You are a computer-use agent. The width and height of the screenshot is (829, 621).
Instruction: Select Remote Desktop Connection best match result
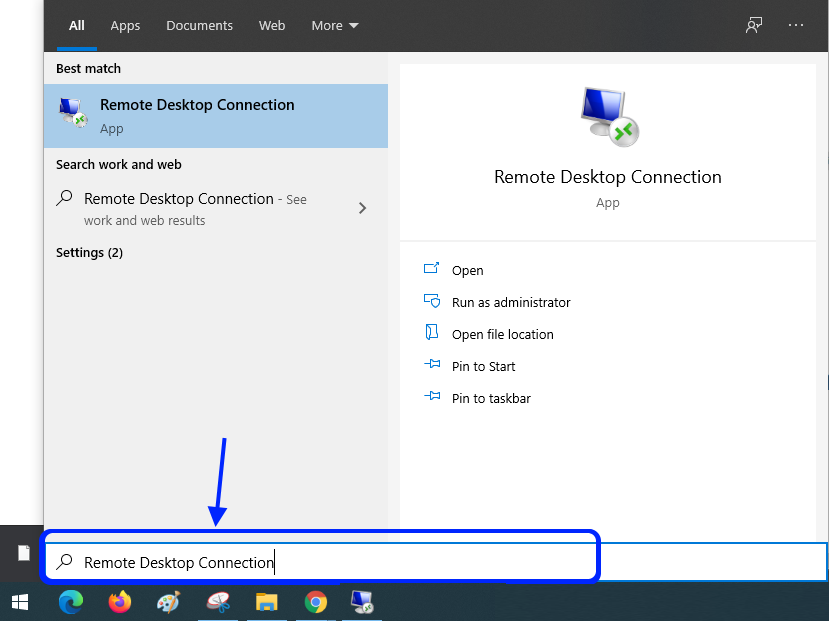[x=216, y=116]
